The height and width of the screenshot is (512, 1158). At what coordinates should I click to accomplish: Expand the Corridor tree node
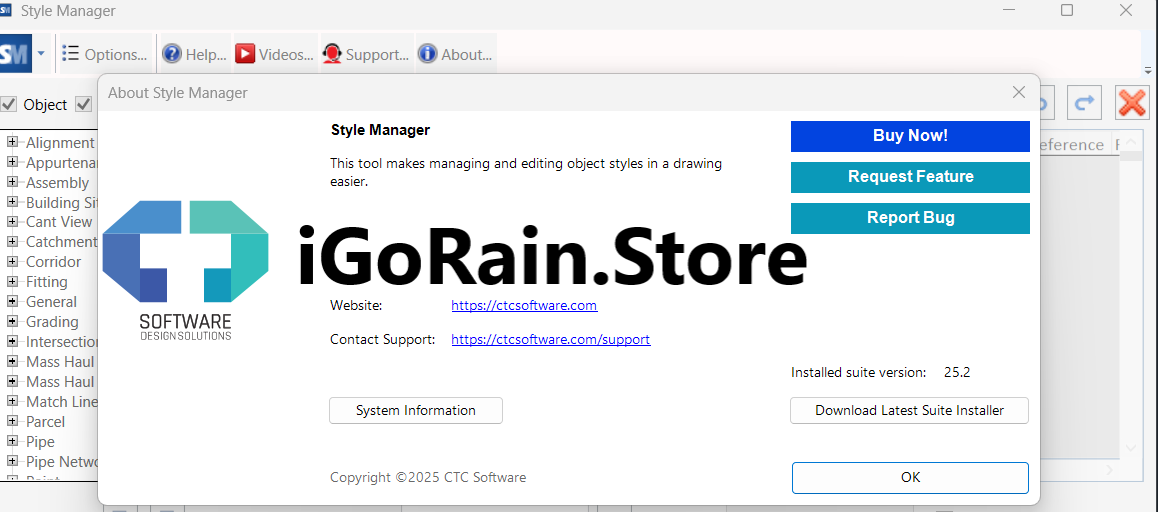(13, 262)
